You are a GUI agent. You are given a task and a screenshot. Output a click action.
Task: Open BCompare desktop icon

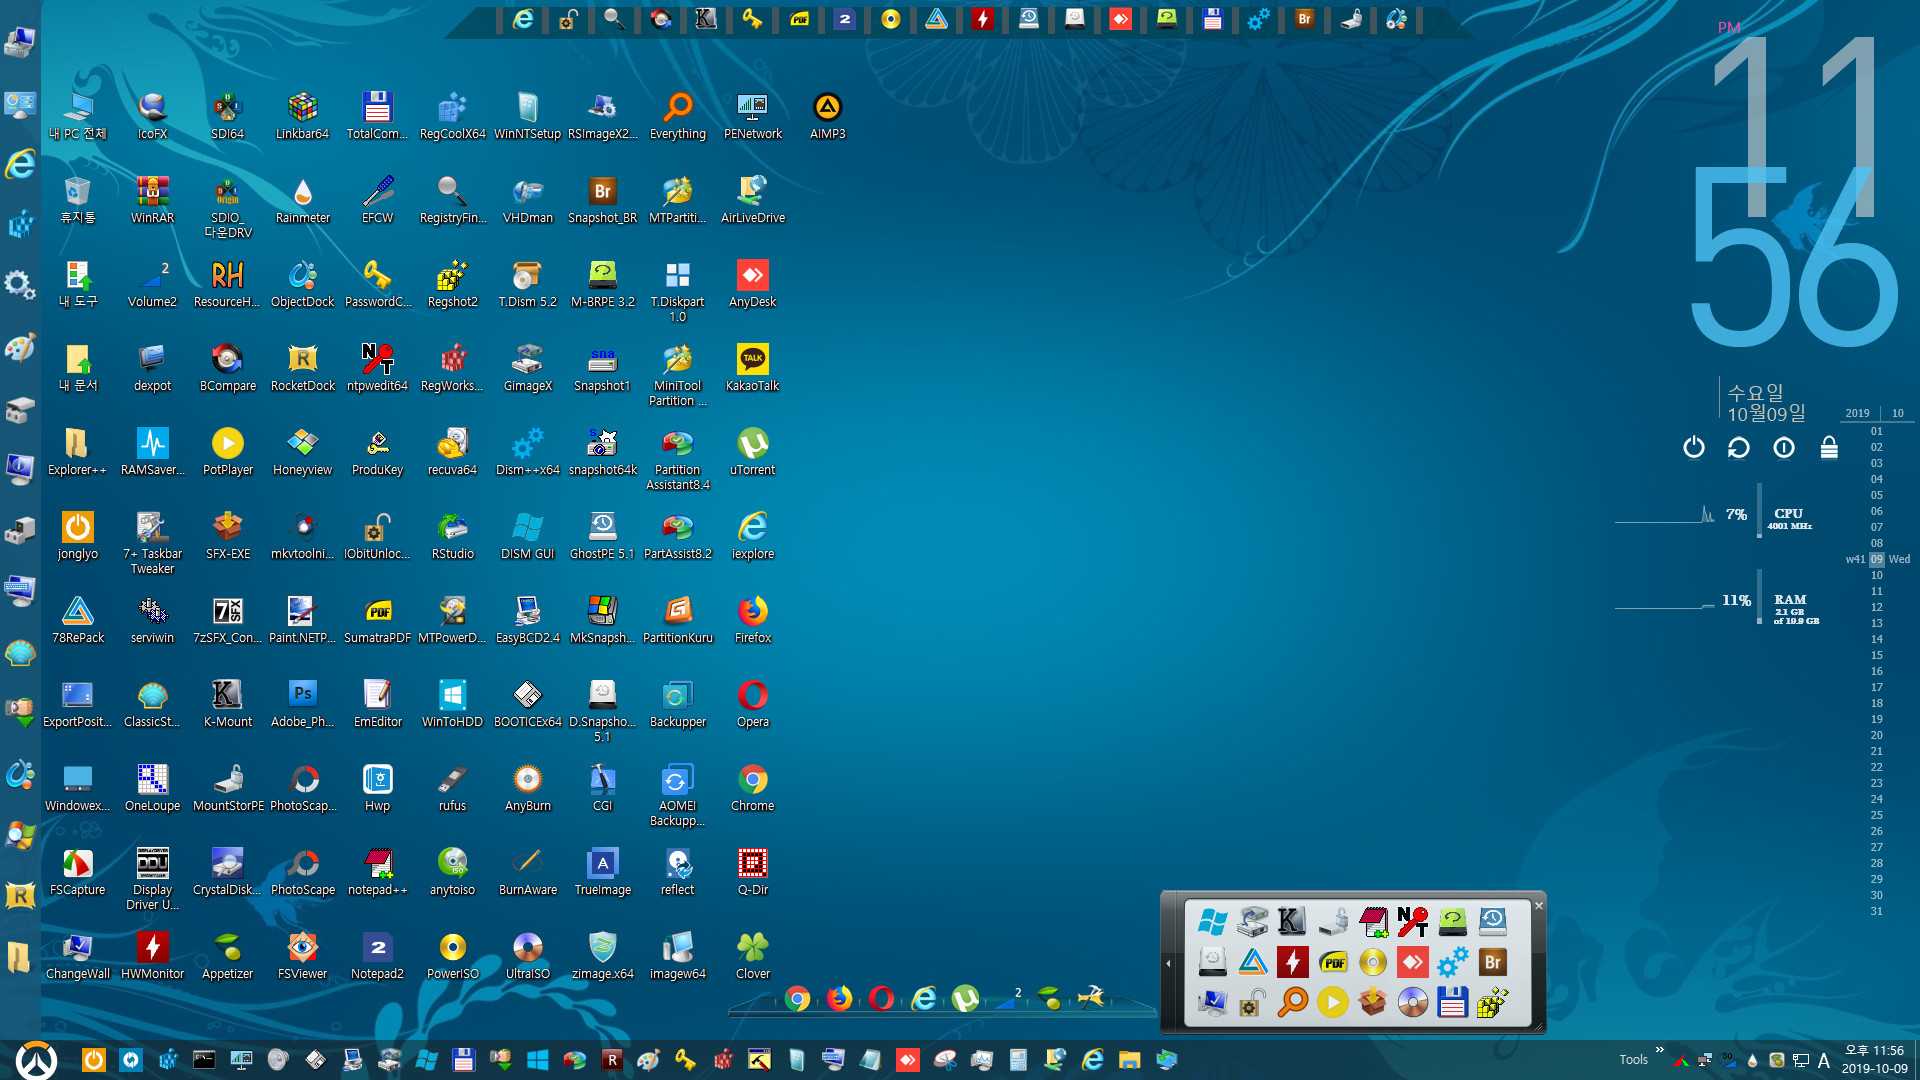click(227, 367)
